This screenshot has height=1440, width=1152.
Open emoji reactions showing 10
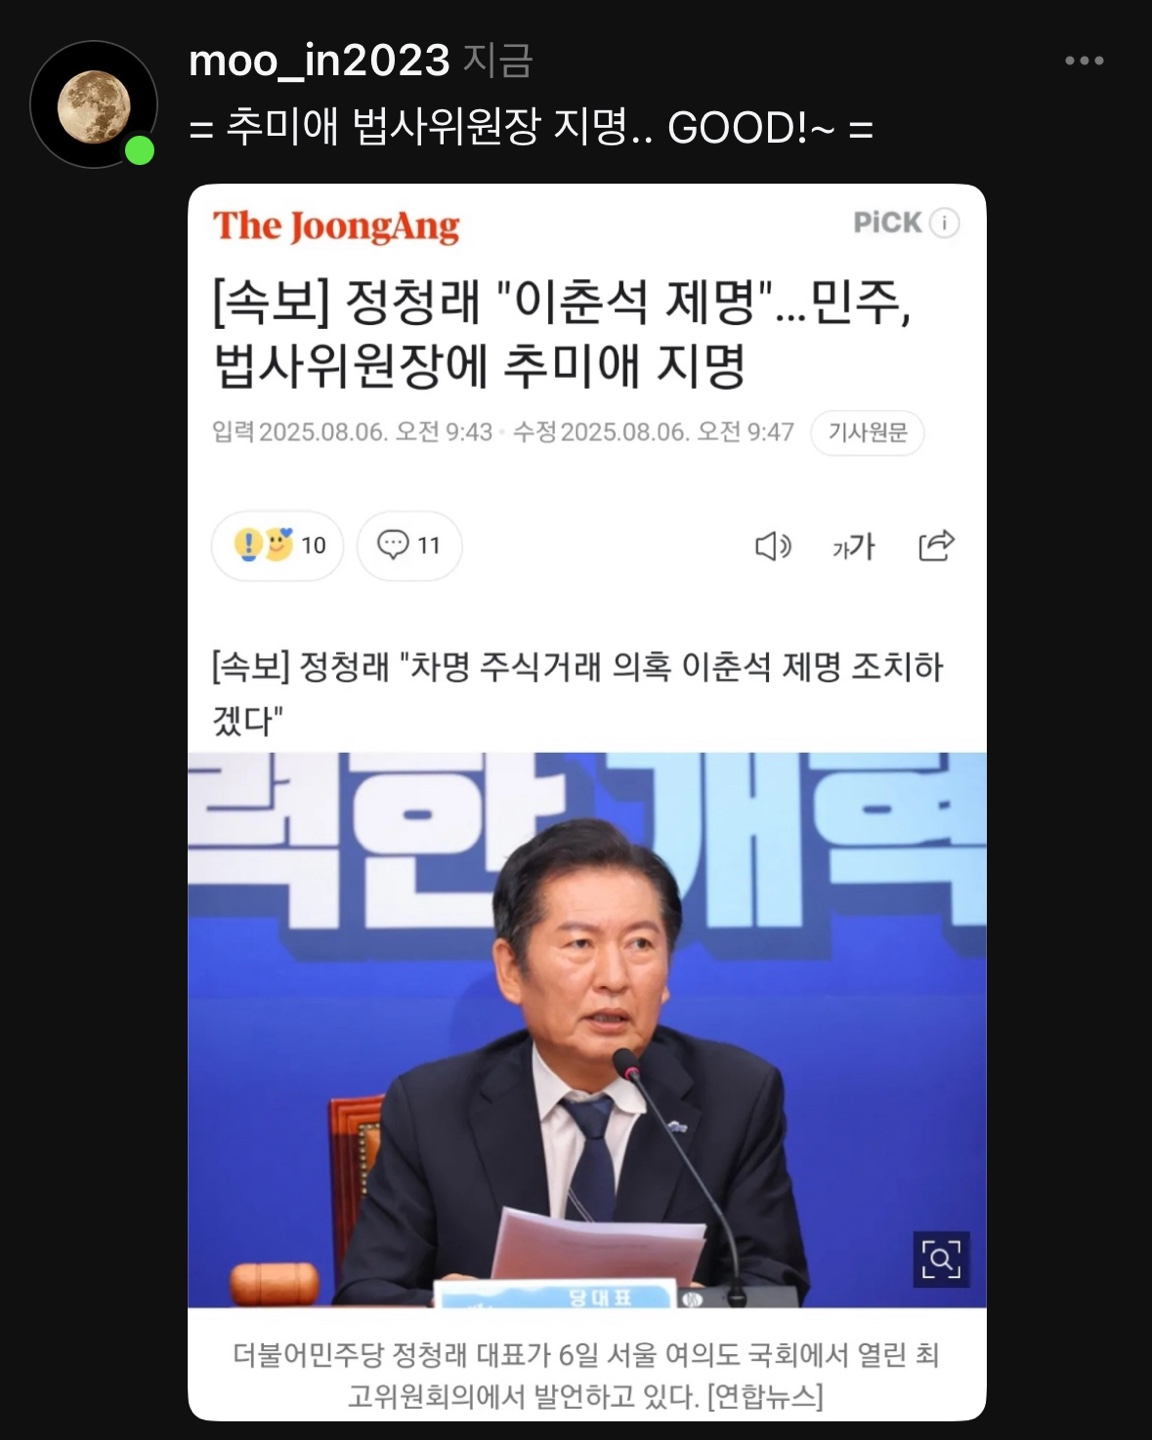click(x=278, y=545)
